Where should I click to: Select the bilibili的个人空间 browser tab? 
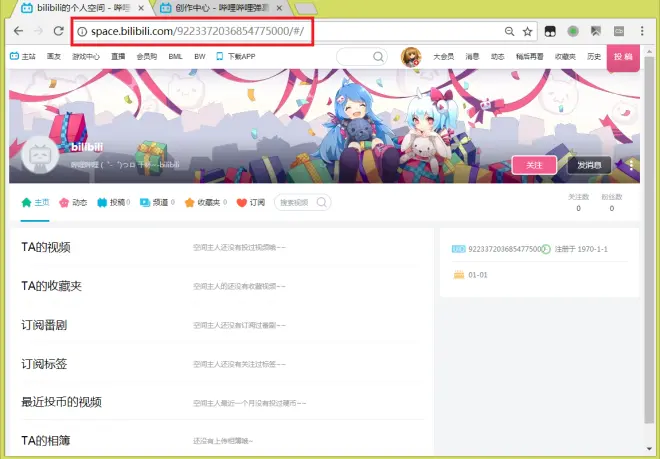(x=82, y=8)
